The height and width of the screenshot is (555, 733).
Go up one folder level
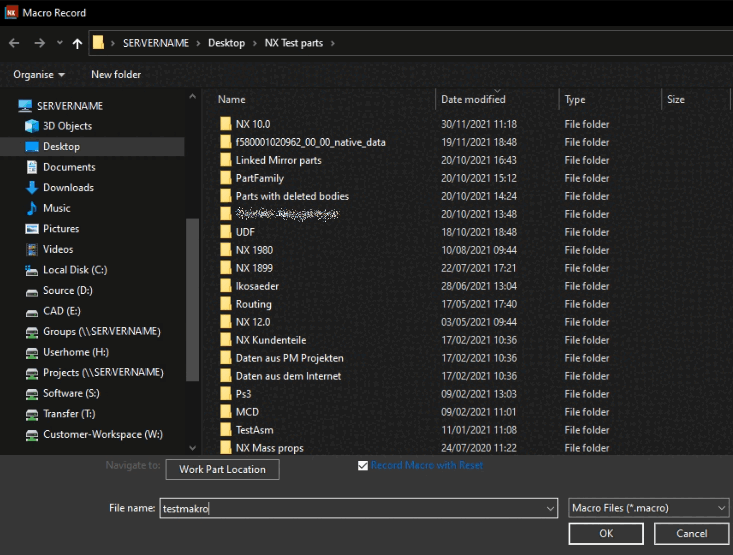(77, 43)
